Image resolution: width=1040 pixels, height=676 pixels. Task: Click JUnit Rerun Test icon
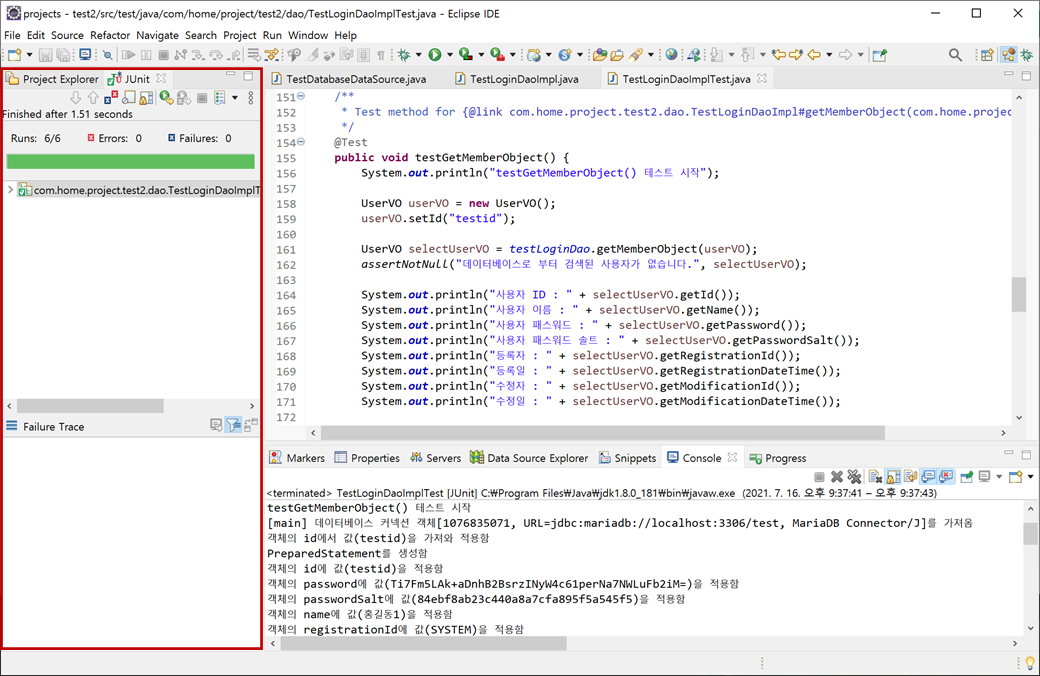[x=166, y=98]
